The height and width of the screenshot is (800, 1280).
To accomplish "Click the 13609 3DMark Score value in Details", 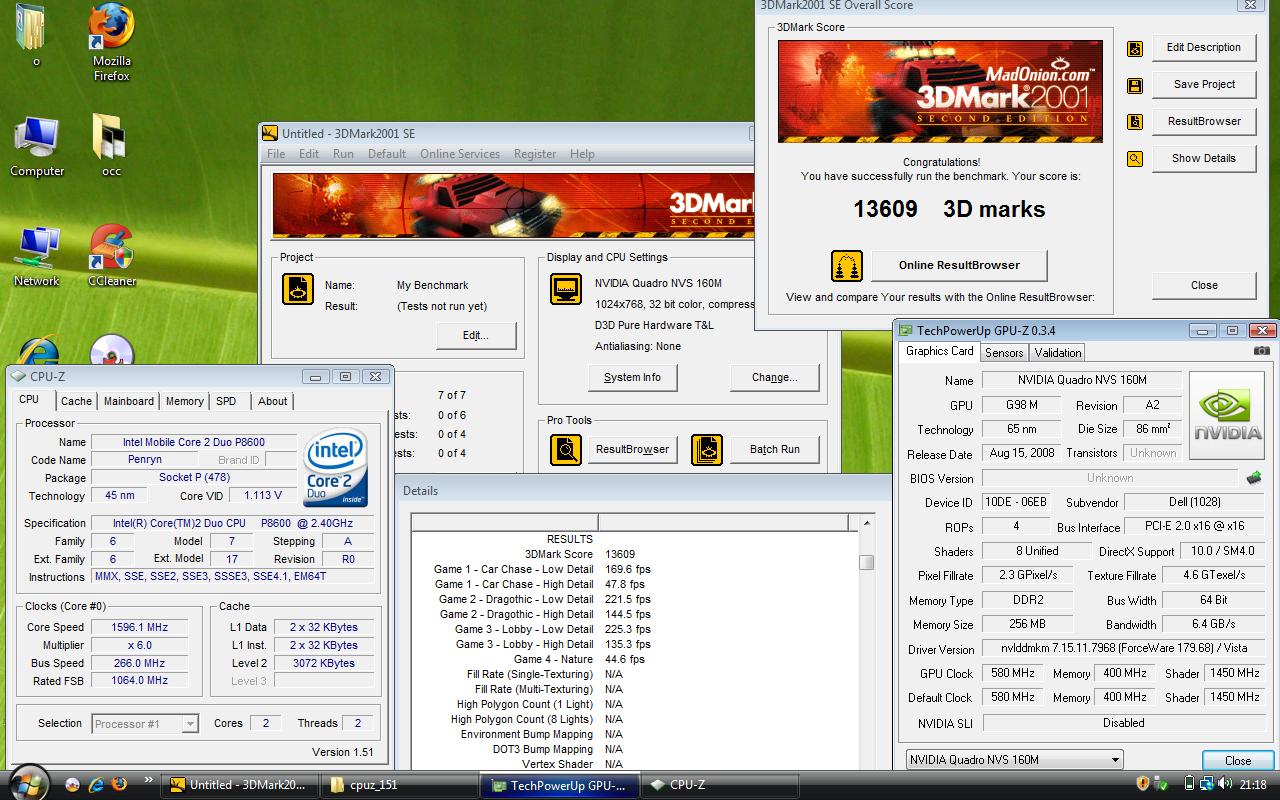I will 620,554.
